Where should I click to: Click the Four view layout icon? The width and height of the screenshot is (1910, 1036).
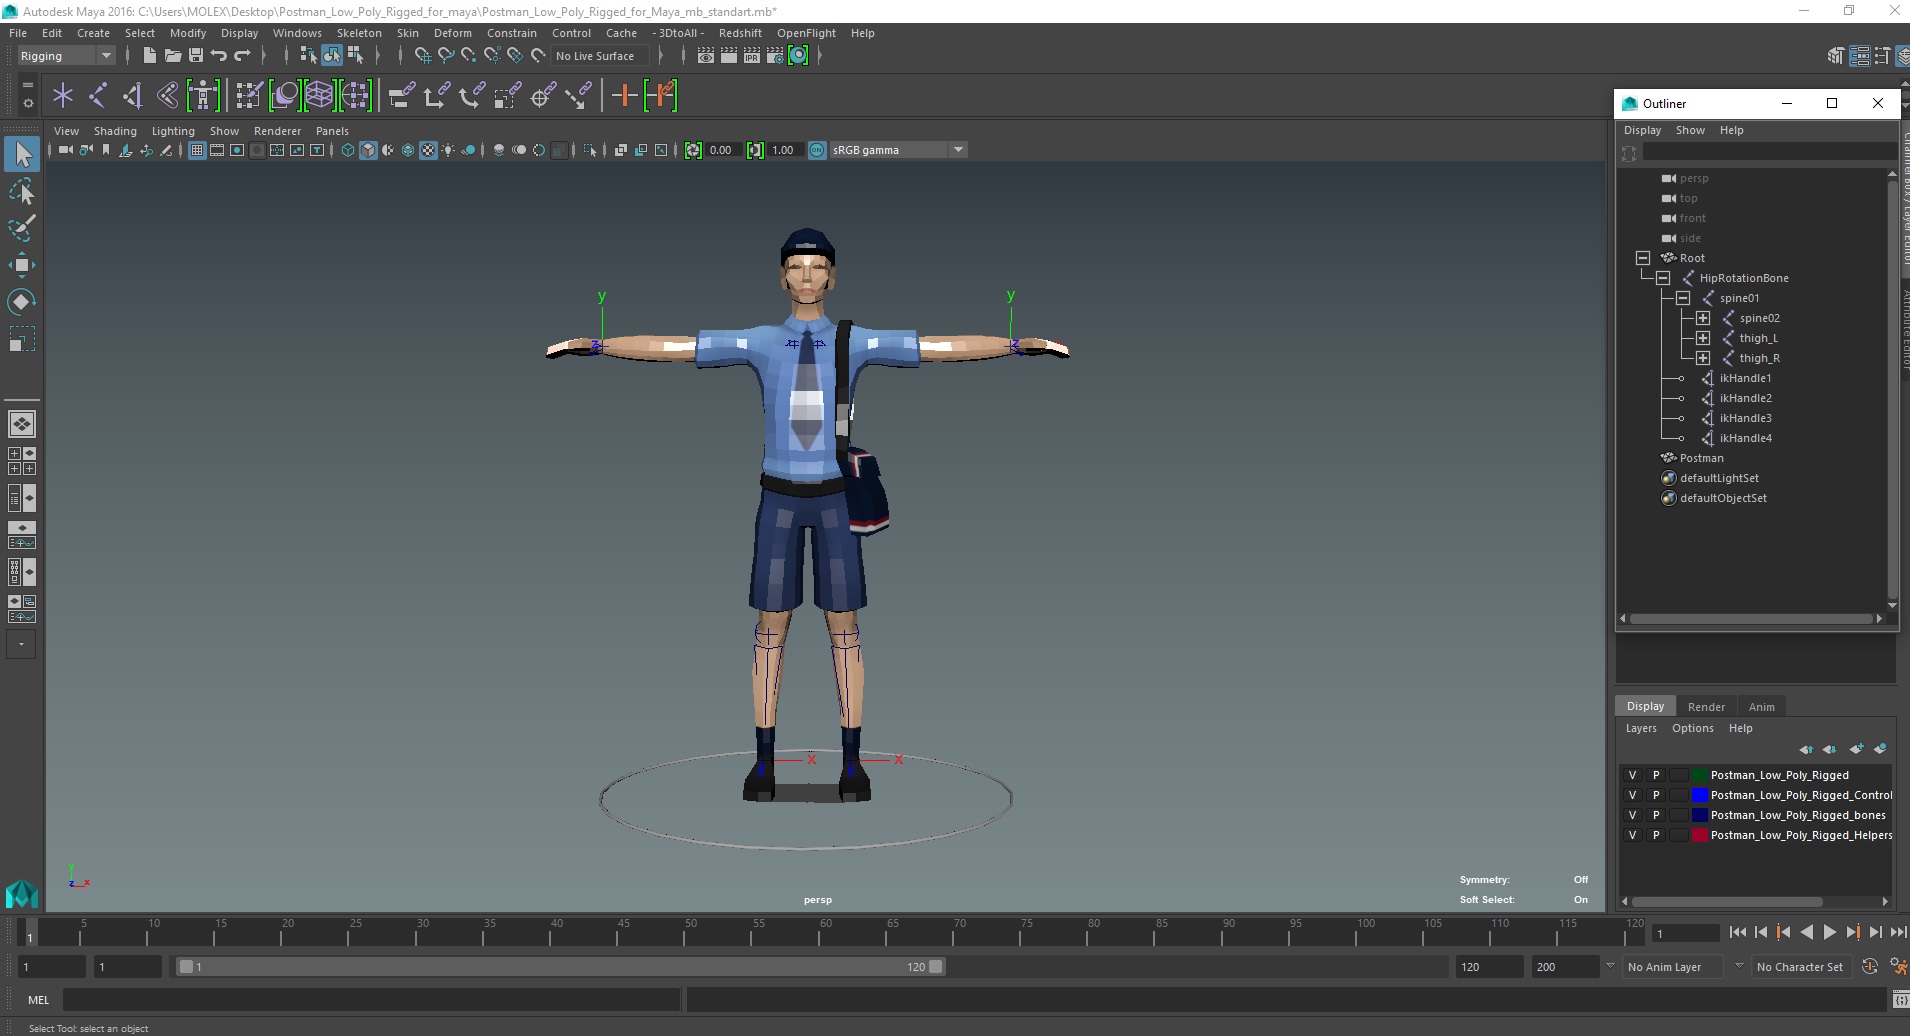pyautogui.click(x=22, y=461)
